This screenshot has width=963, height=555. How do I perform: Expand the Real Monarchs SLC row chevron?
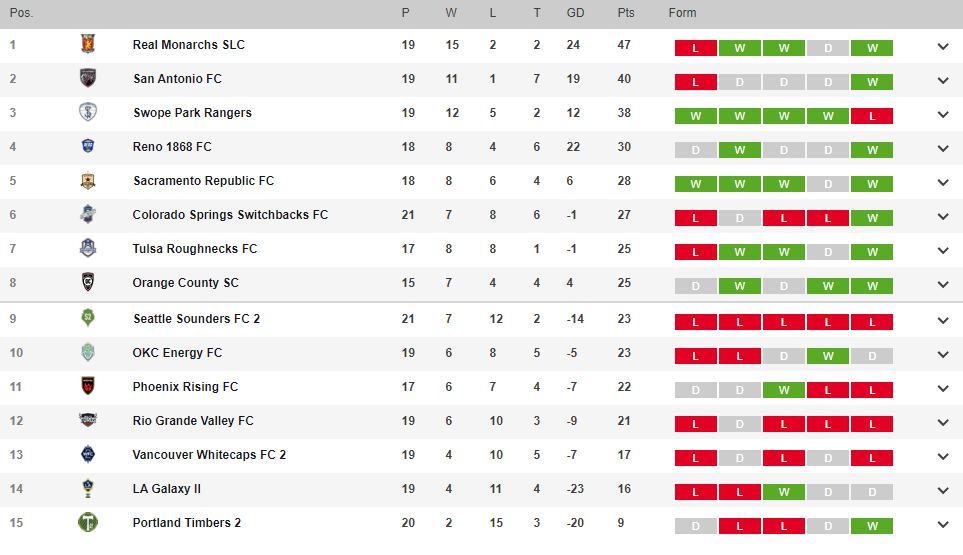[x=943, y=46]
